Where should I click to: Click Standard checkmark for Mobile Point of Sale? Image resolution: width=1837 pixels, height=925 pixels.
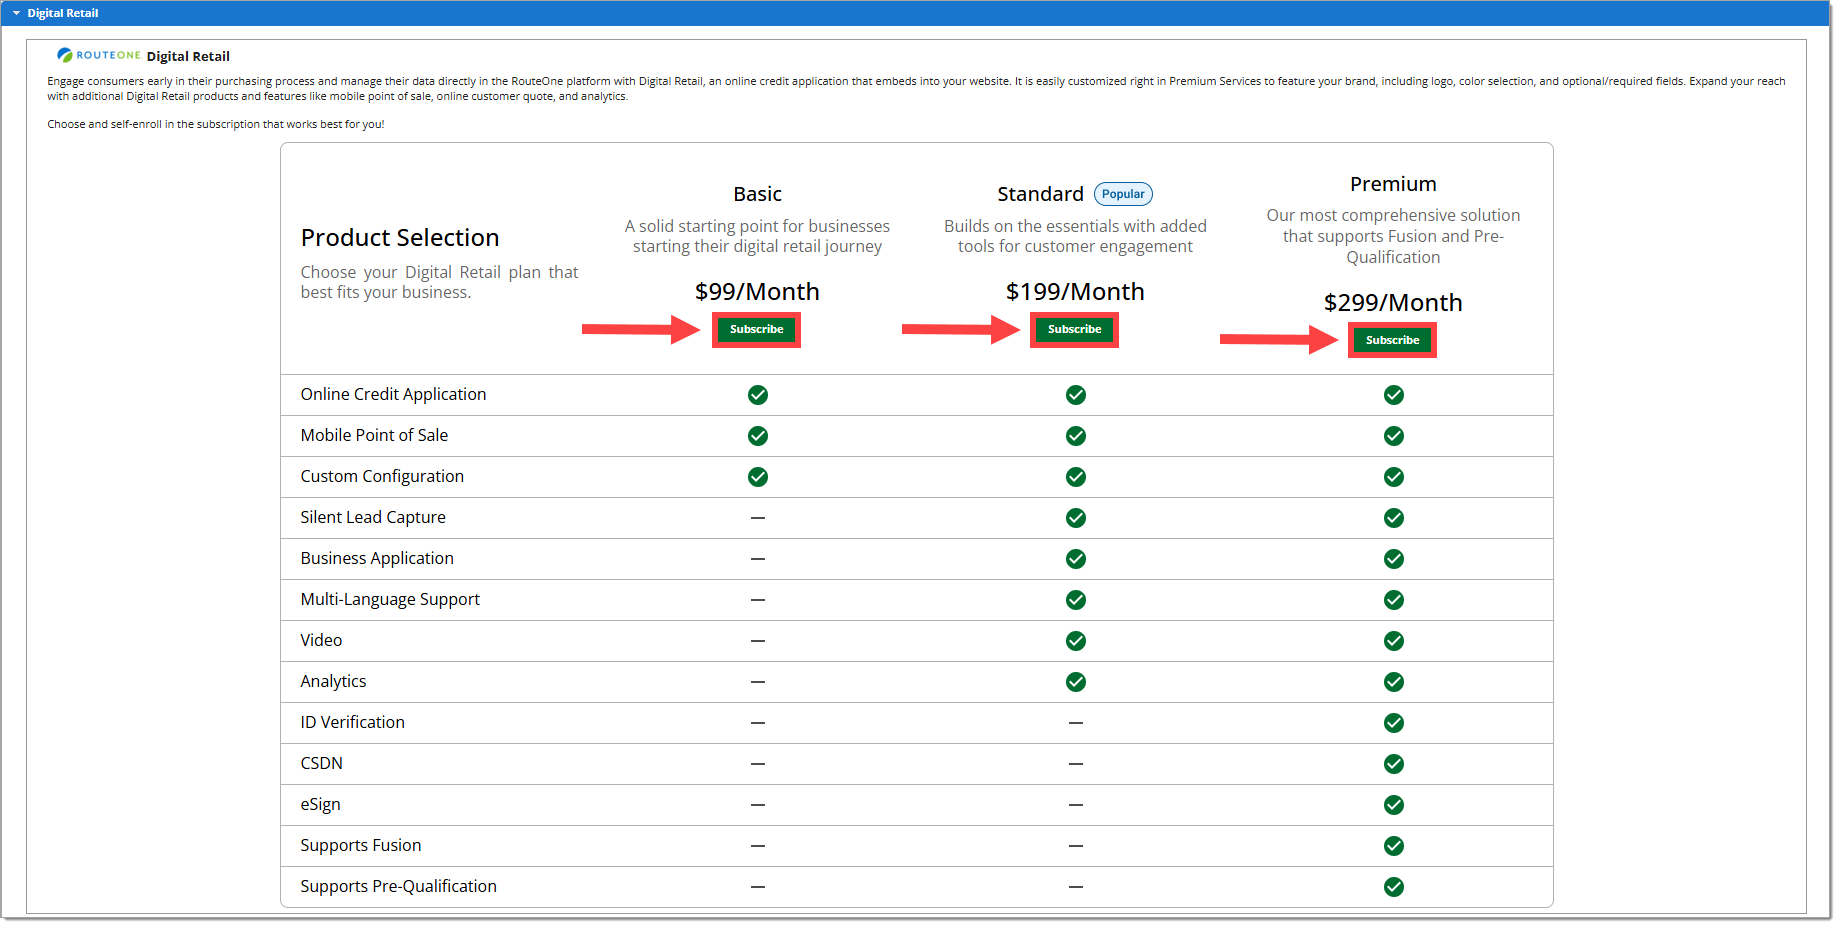point(1076,436)
